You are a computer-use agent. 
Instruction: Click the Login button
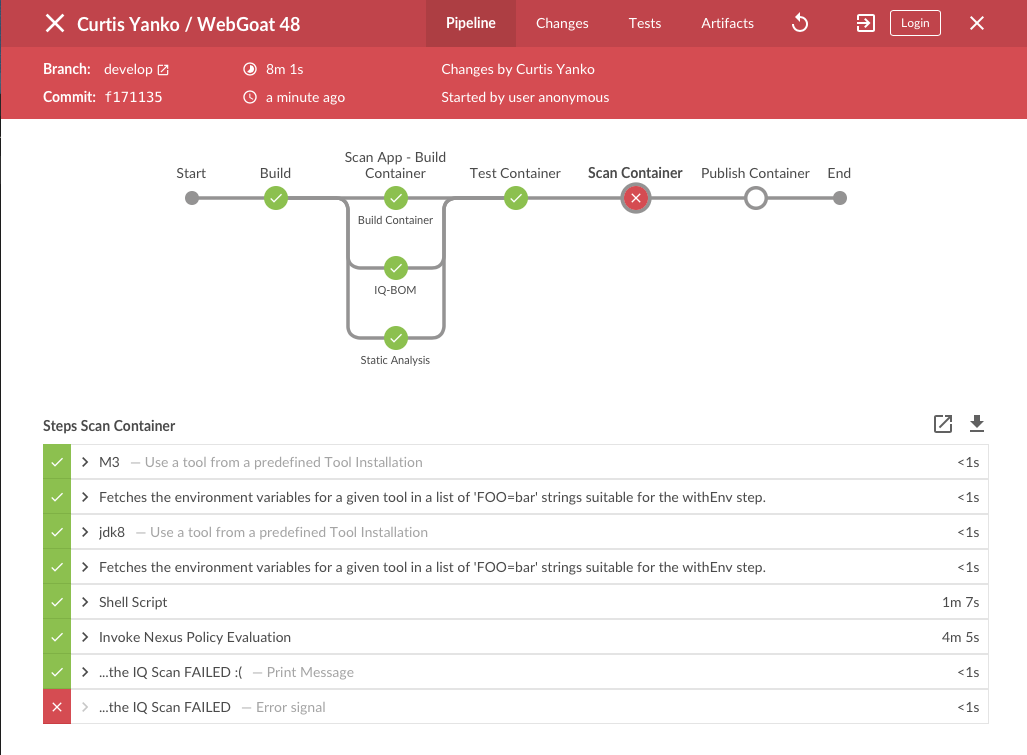[915, 24]
